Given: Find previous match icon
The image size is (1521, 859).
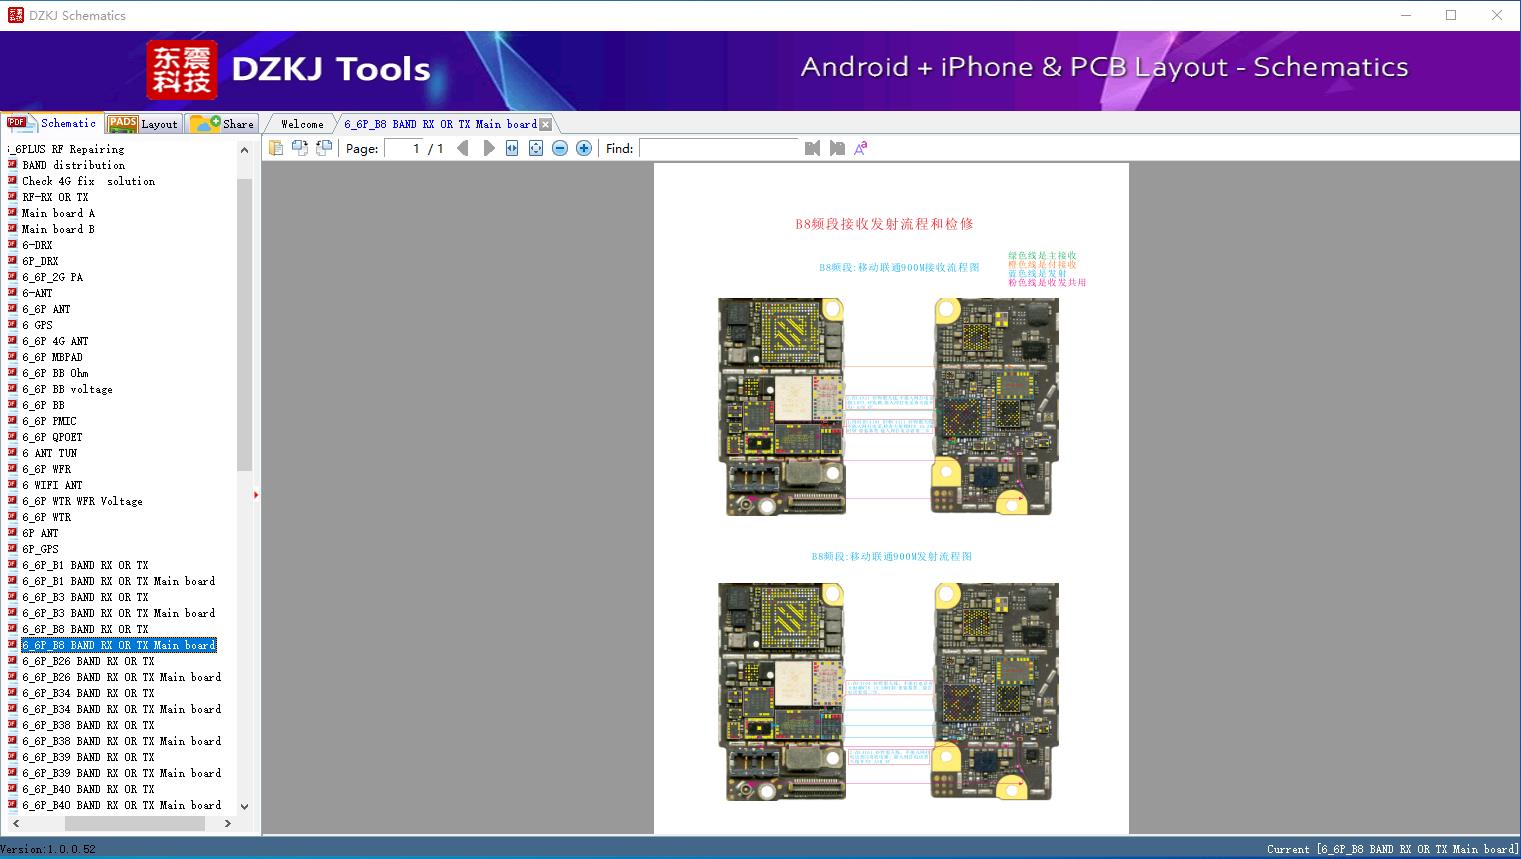Looking at the screenshot, I should [812, 148].
